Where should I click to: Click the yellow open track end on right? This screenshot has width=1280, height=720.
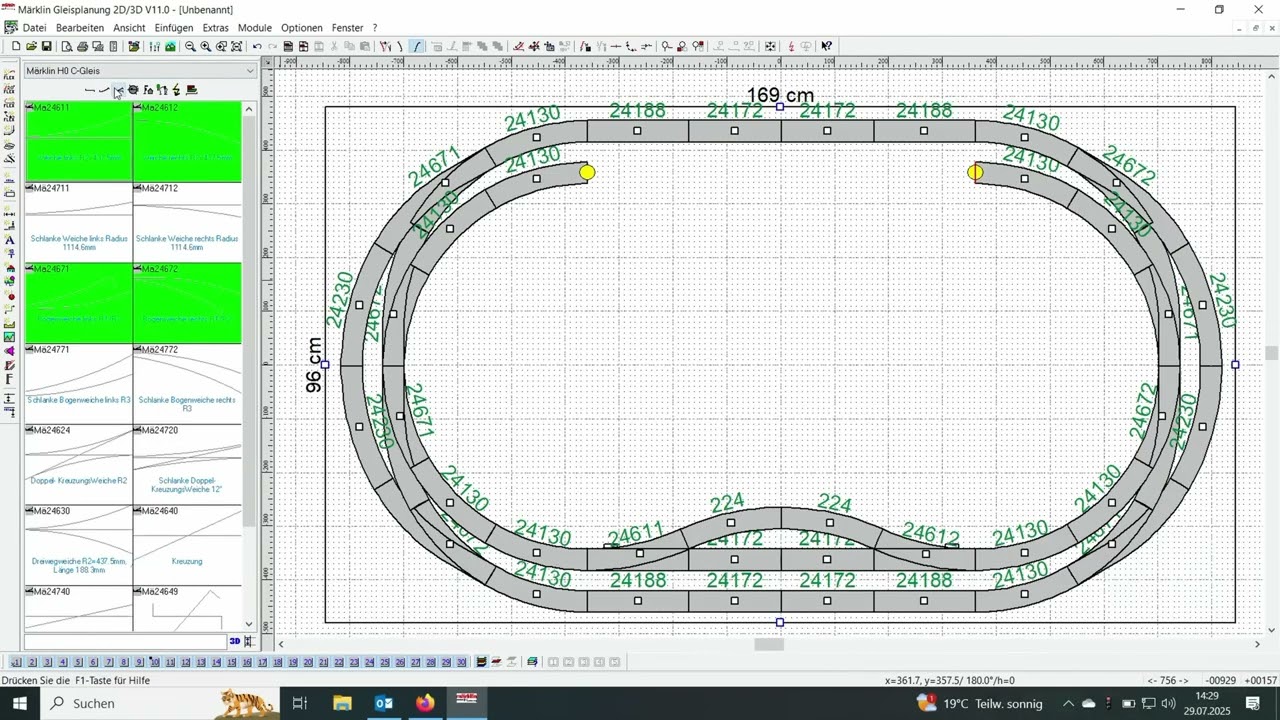[x=975, y=172]
